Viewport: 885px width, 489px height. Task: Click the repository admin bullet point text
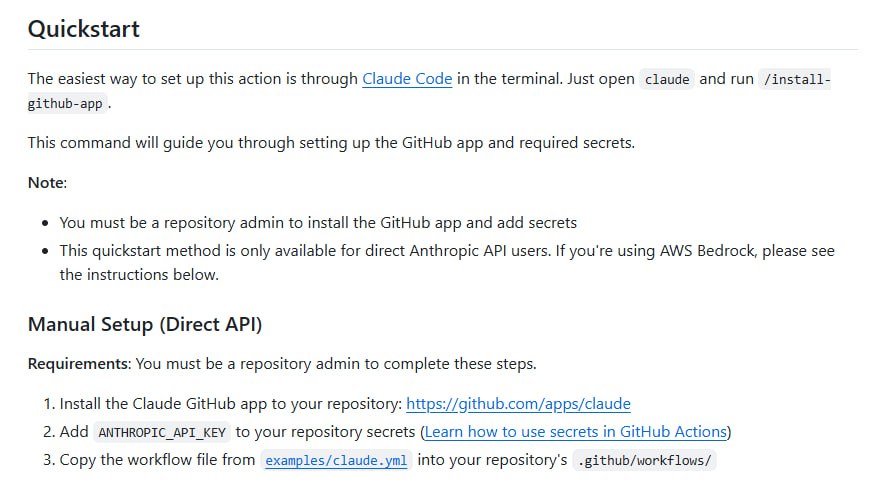pyautogui.click(x=318, y=223)
